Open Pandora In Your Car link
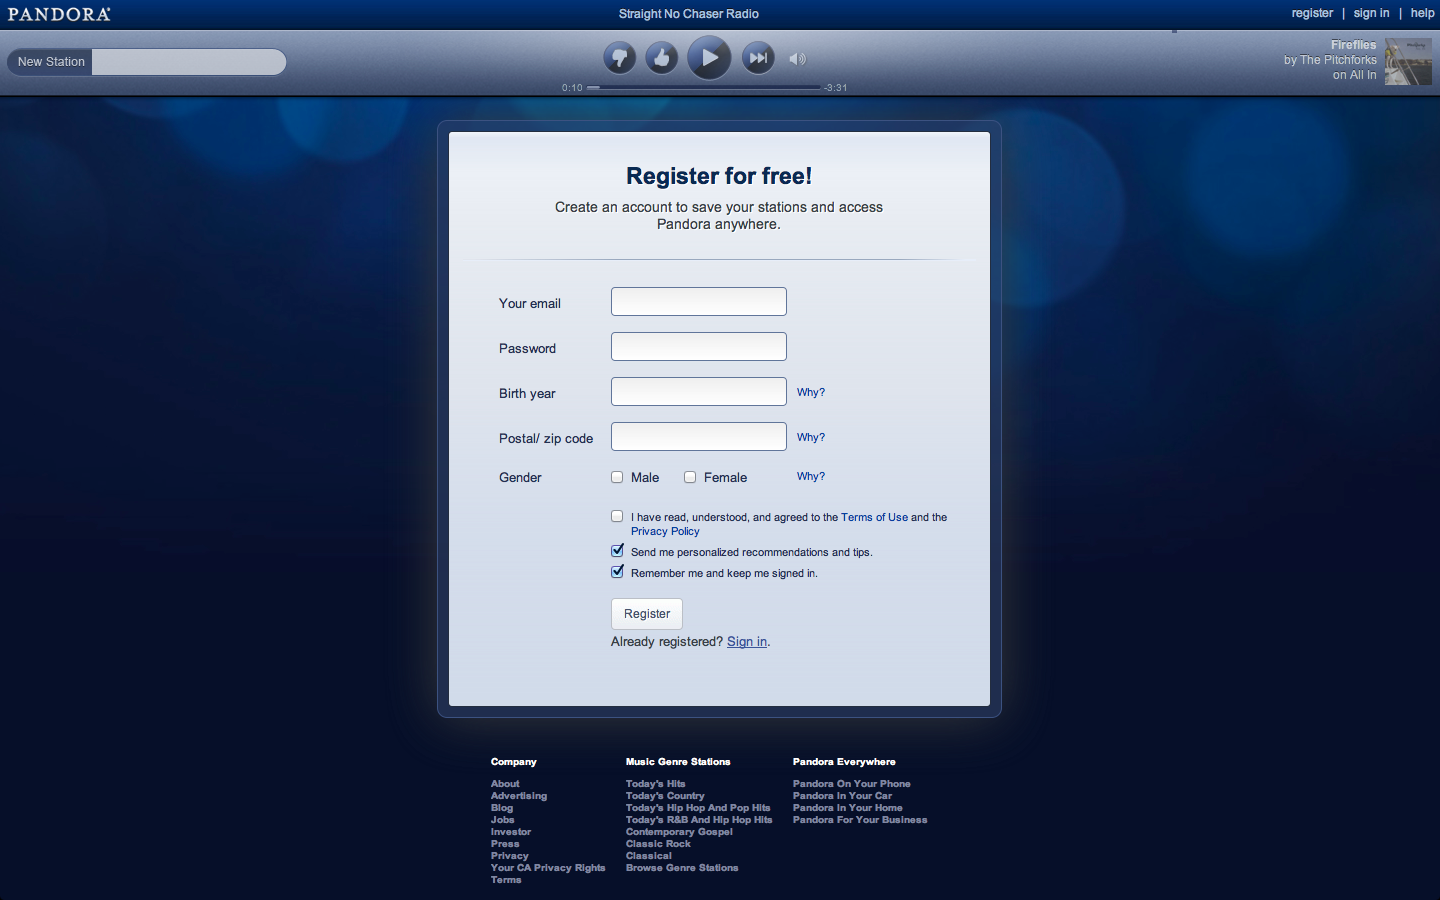 pyautogui.click(x=842, y=796)
